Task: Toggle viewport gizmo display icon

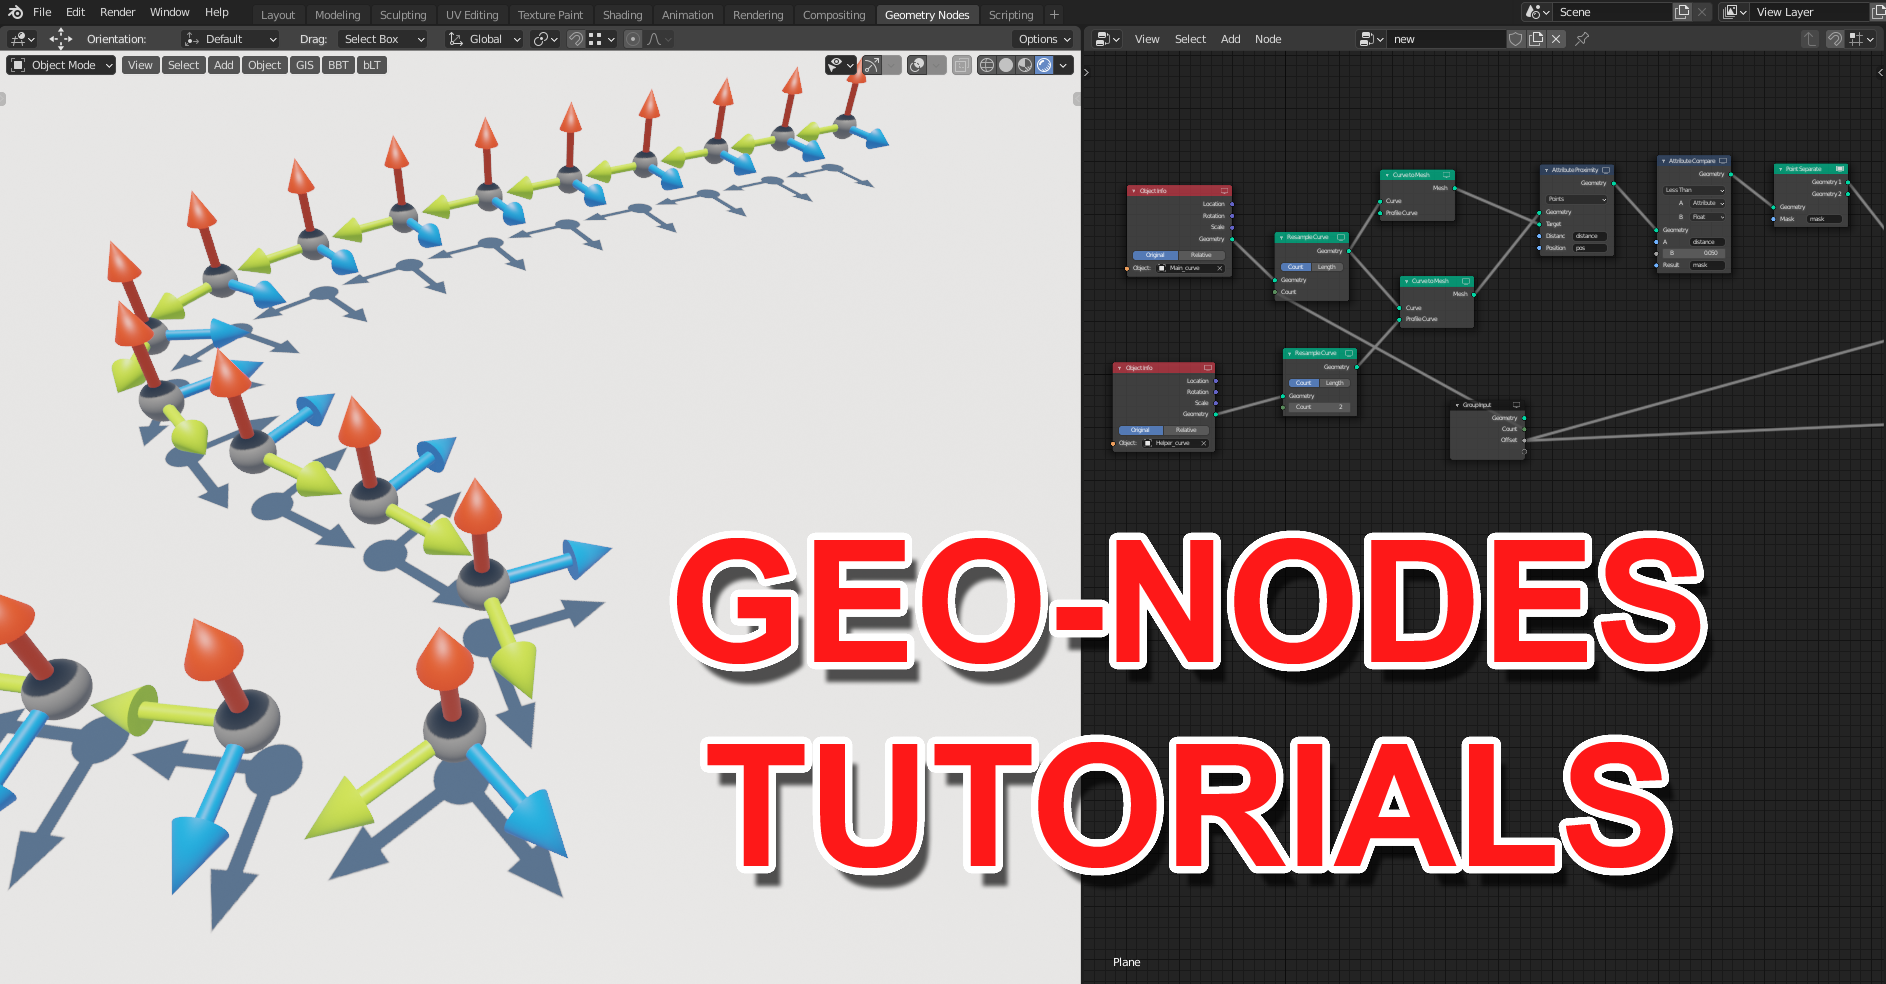Action: pyautogui.click(x=872, y=65)
